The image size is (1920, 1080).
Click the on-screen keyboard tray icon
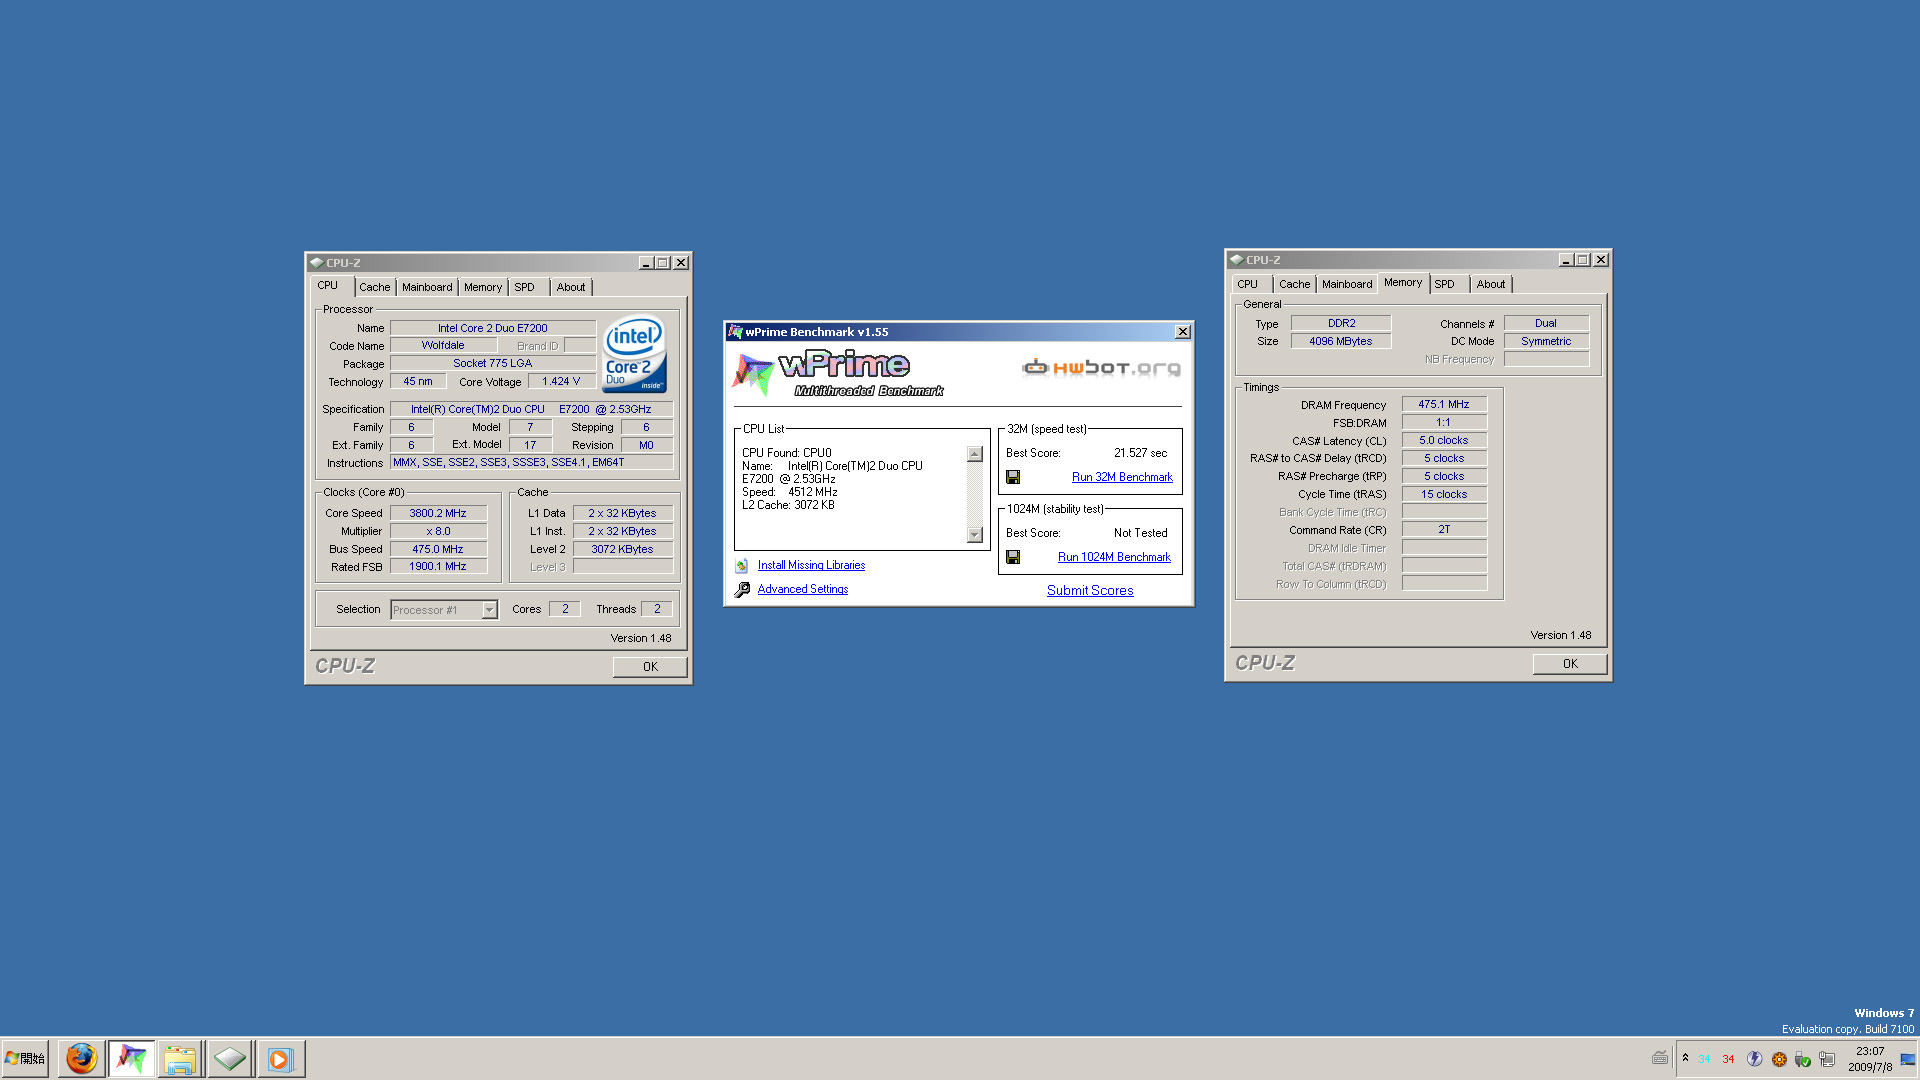(x=1660, y=1058)
